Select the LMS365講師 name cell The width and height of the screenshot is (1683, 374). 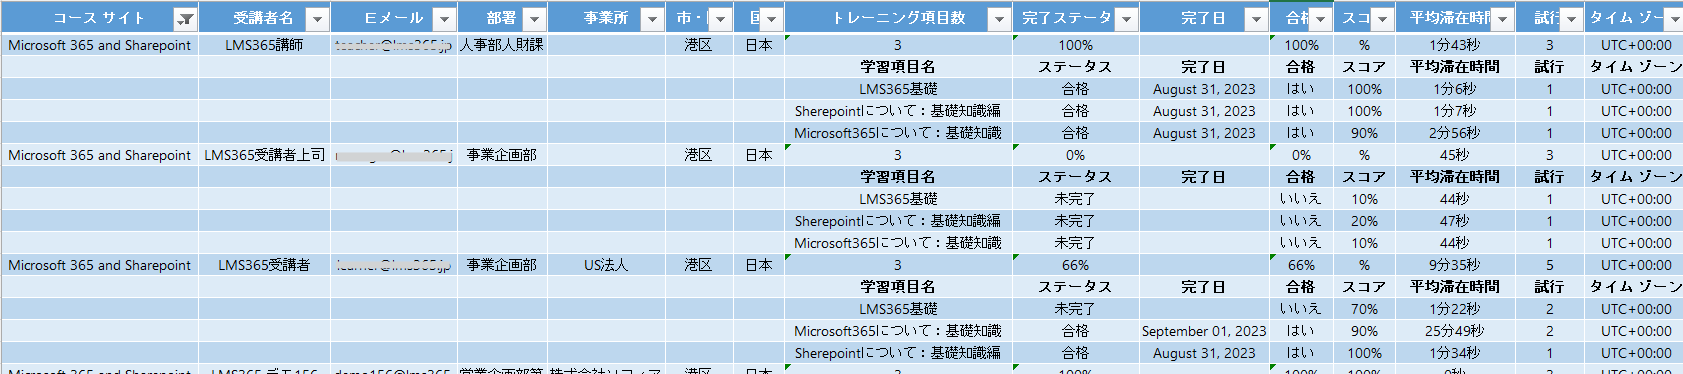click(264, 45)
